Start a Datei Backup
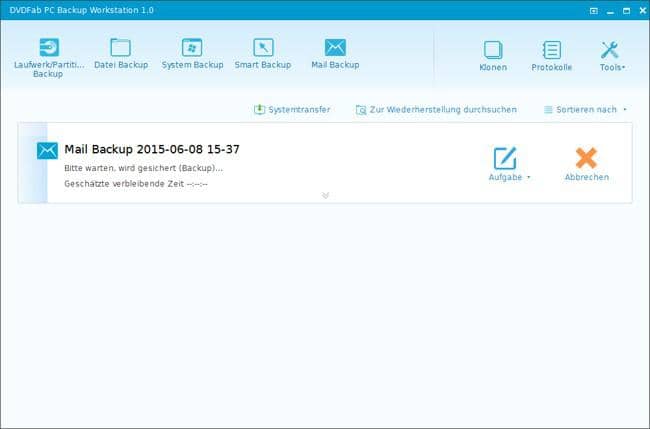650x429 pixels. tap(121, 53)
